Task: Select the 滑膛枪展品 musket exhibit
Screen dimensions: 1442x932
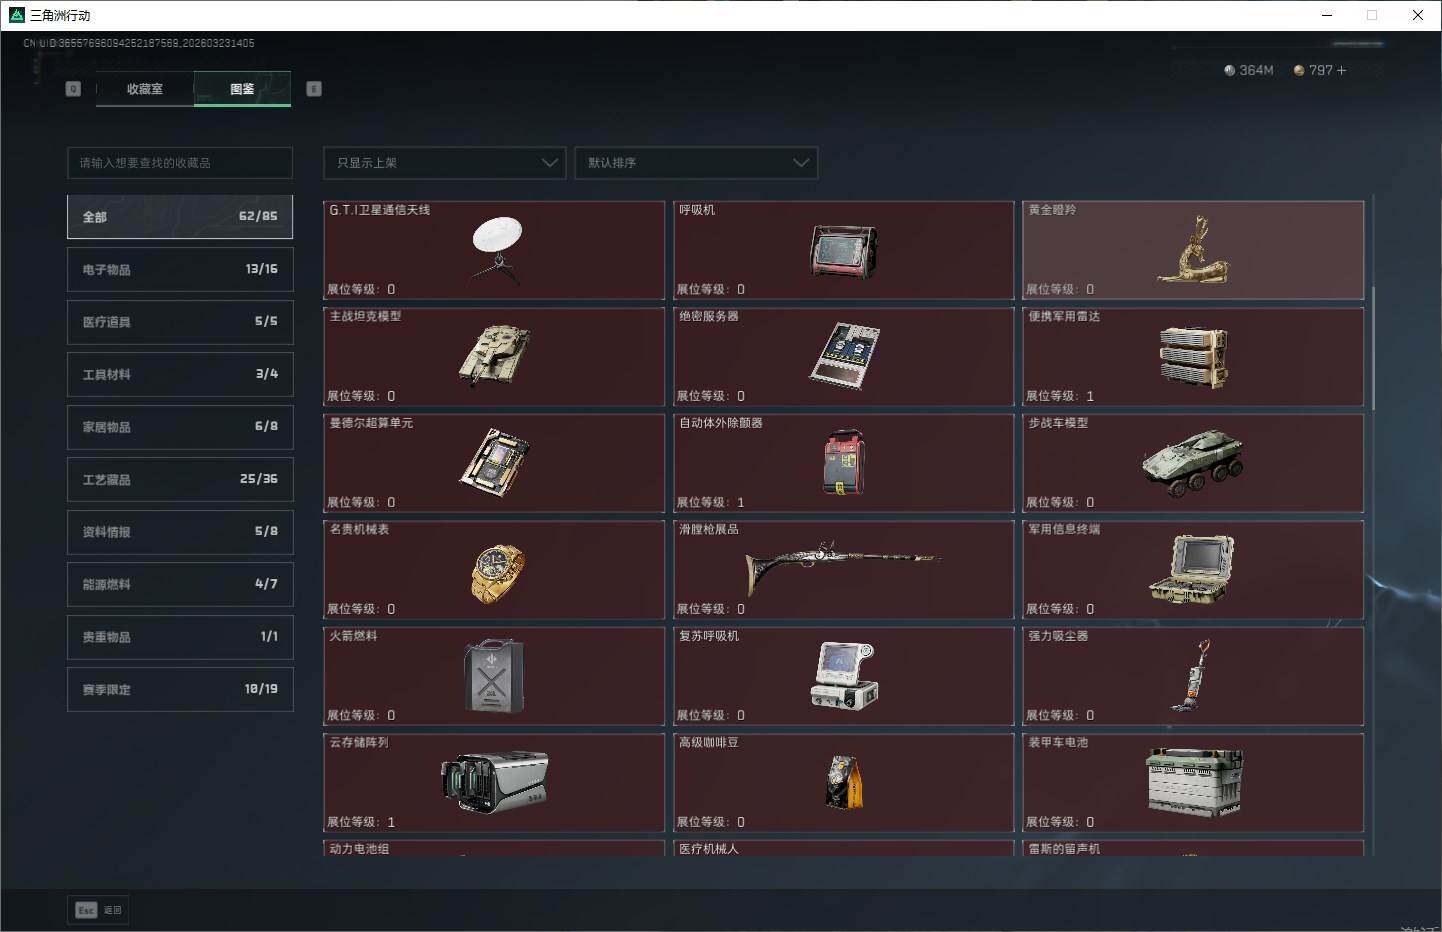Action: 843,570
